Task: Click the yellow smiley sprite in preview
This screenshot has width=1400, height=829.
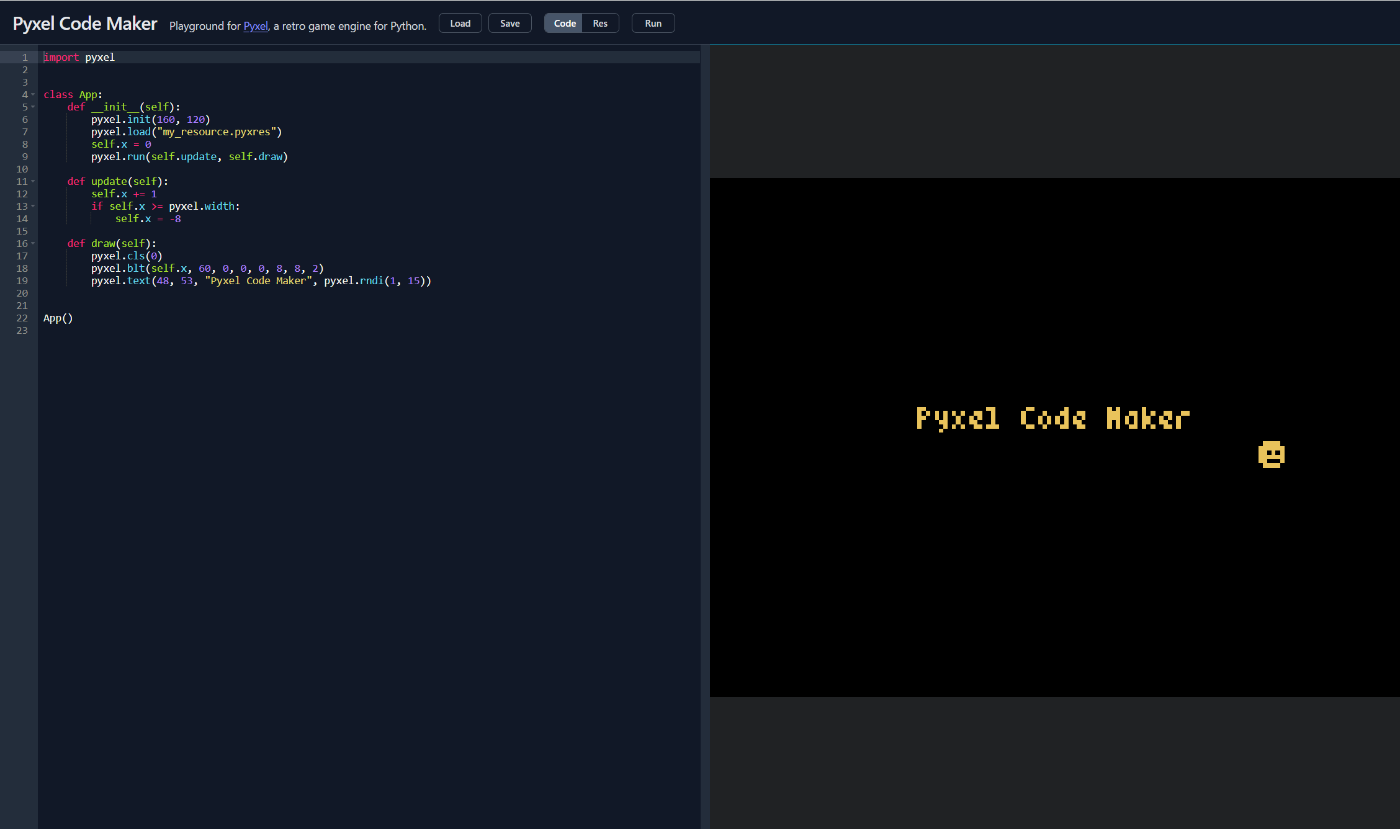Action: click(x=1271, y=454)
